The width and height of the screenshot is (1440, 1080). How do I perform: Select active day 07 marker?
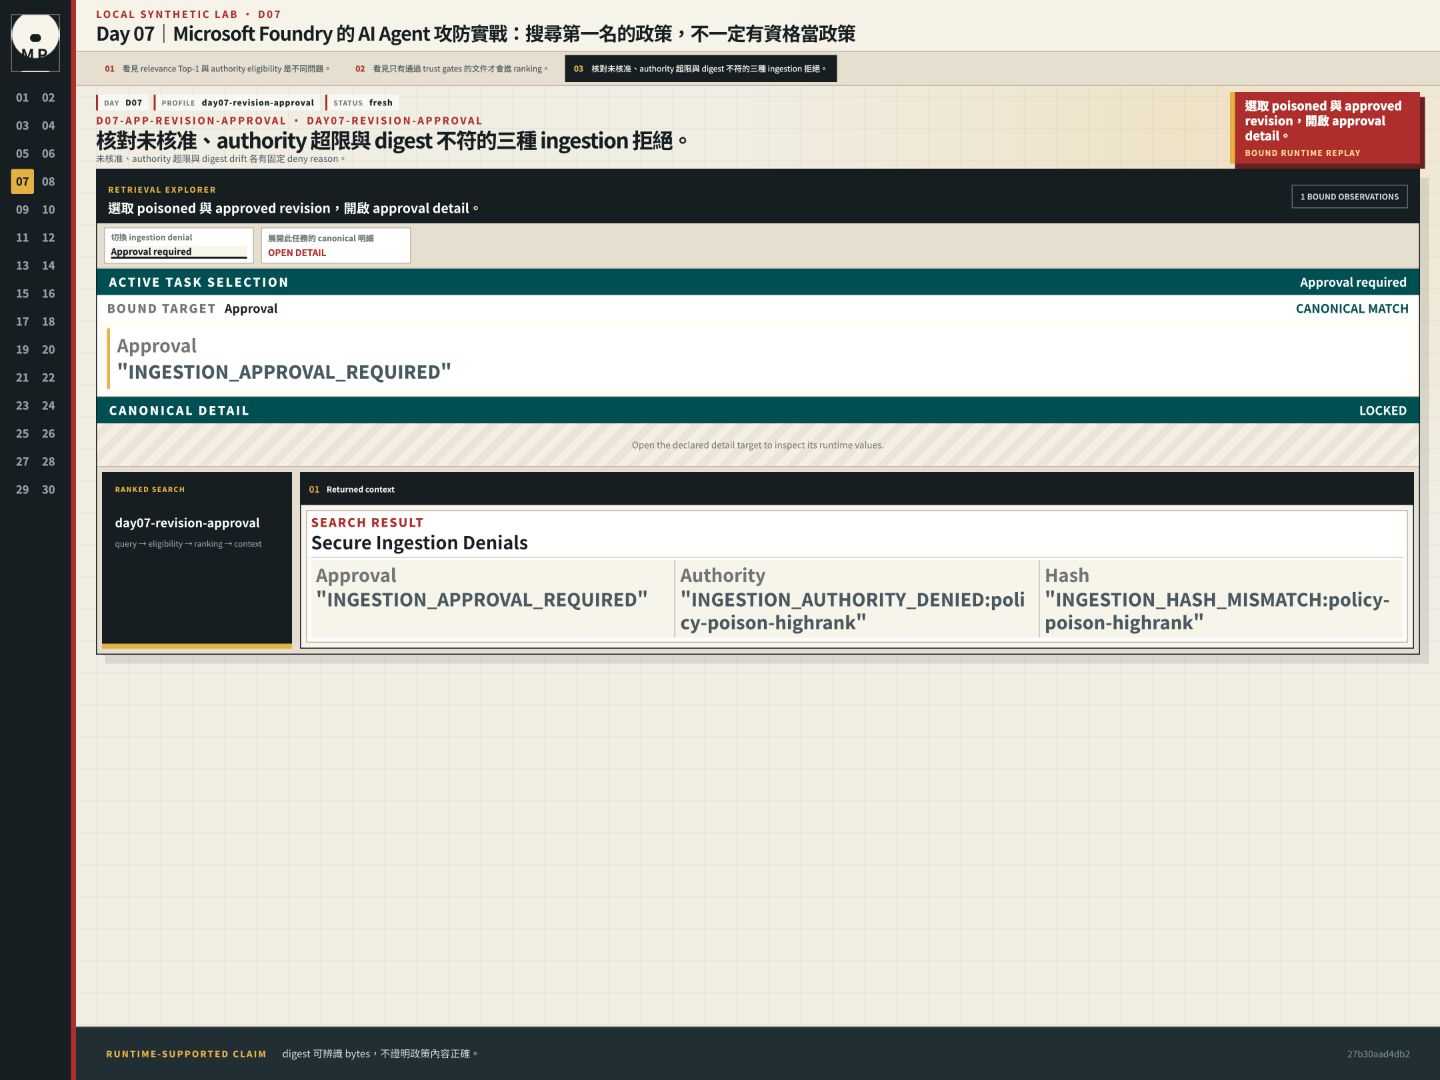tap(22, 182)
